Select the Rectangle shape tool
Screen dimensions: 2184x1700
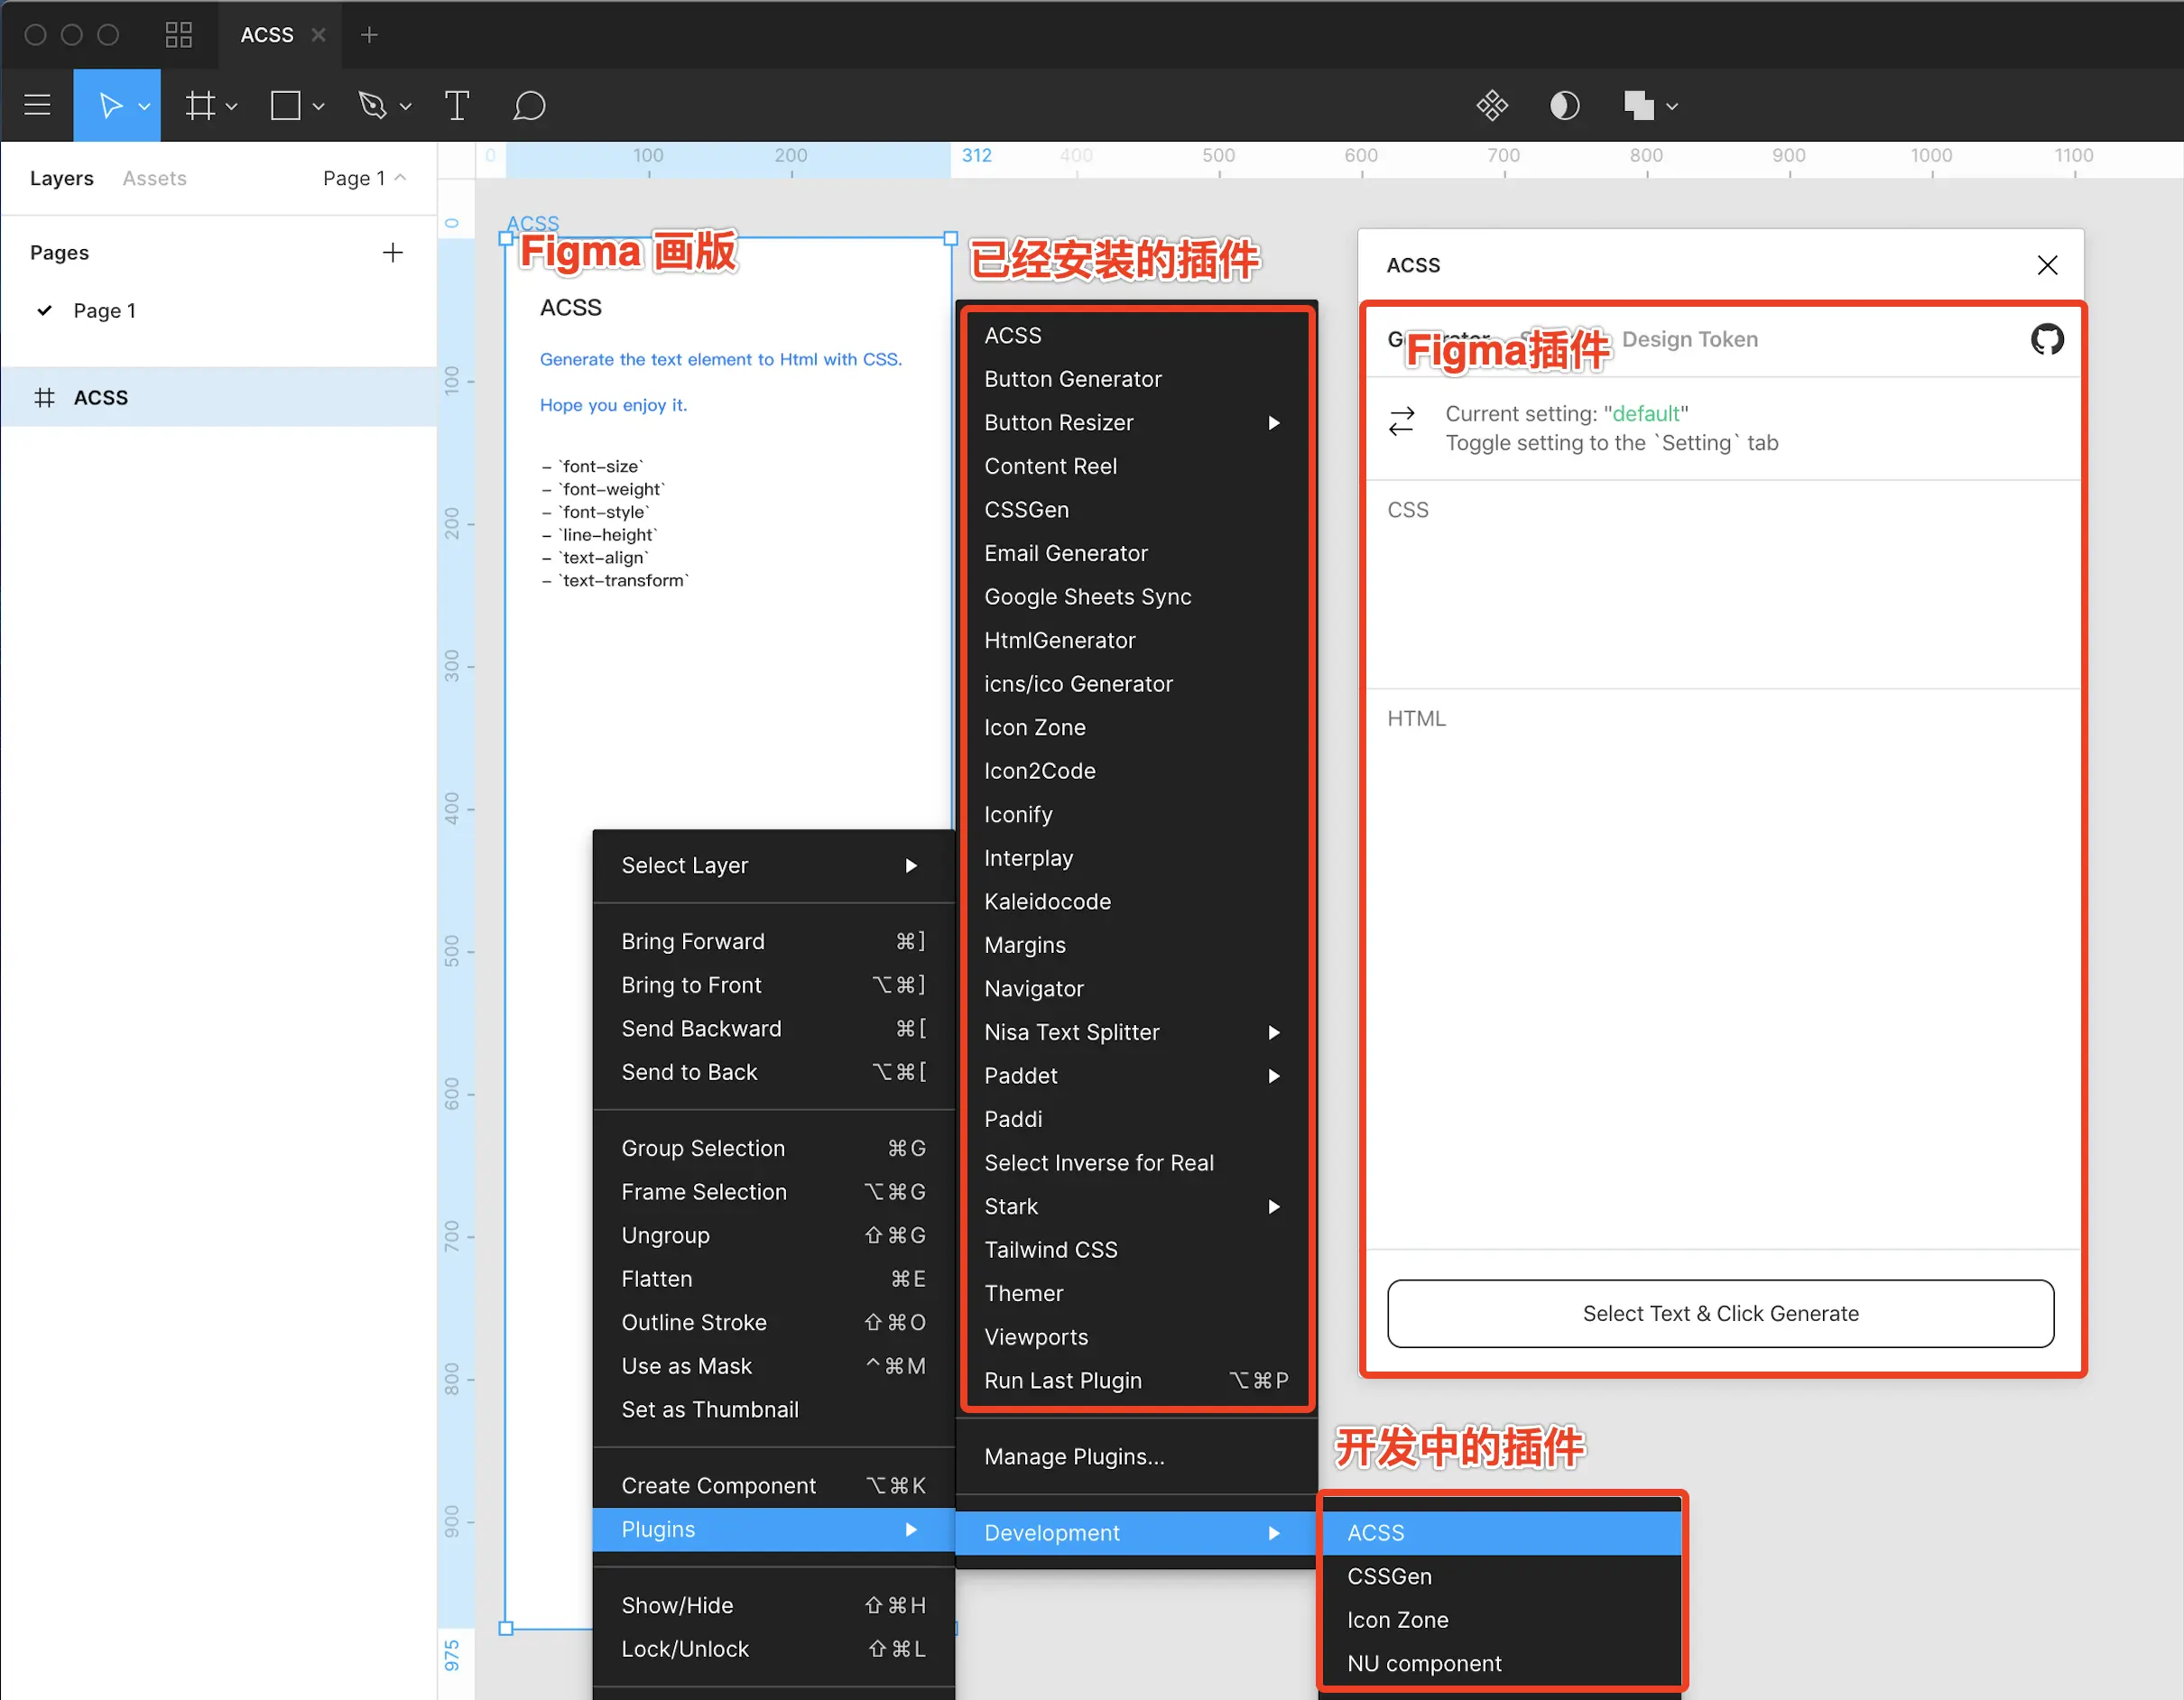point(286,105)
